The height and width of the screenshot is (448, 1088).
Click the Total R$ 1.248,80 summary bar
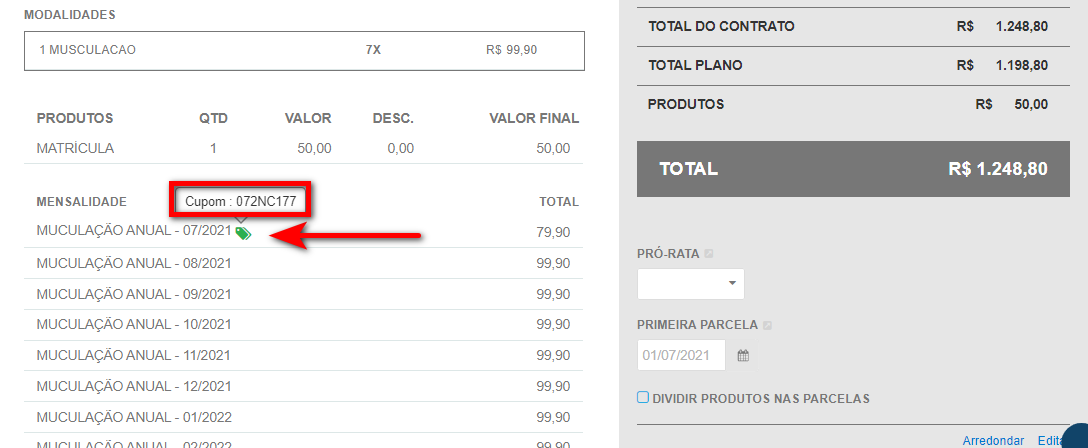[854, 170]
